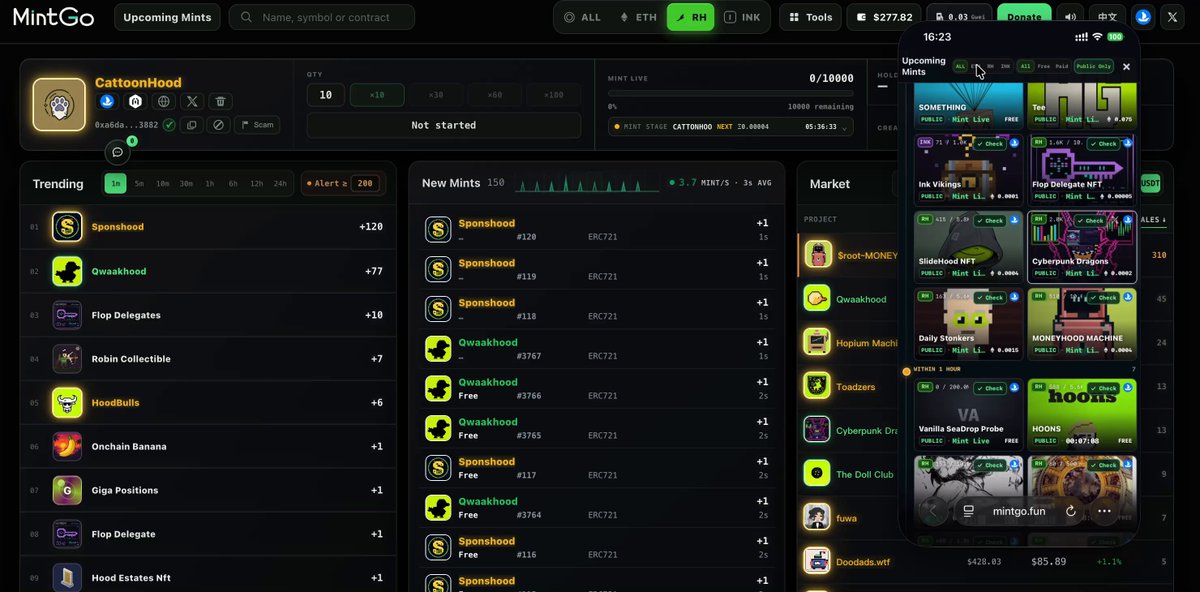Open the chat bubble with the 0 badge
Screen dimensions: 1200x592
[117, 152]
